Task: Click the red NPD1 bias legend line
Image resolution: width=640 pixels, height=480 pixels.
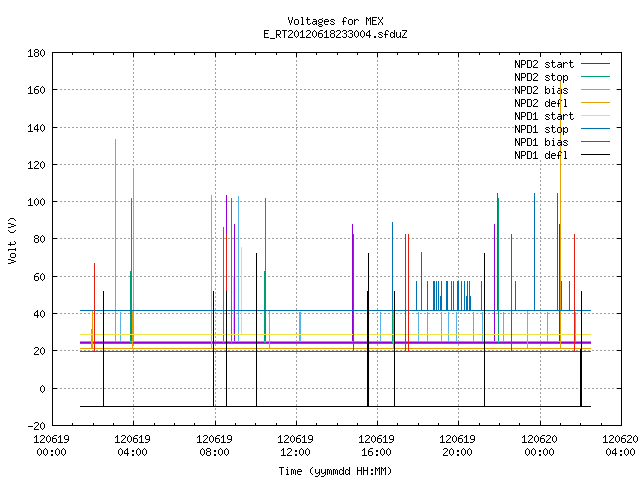Action: 595,142
